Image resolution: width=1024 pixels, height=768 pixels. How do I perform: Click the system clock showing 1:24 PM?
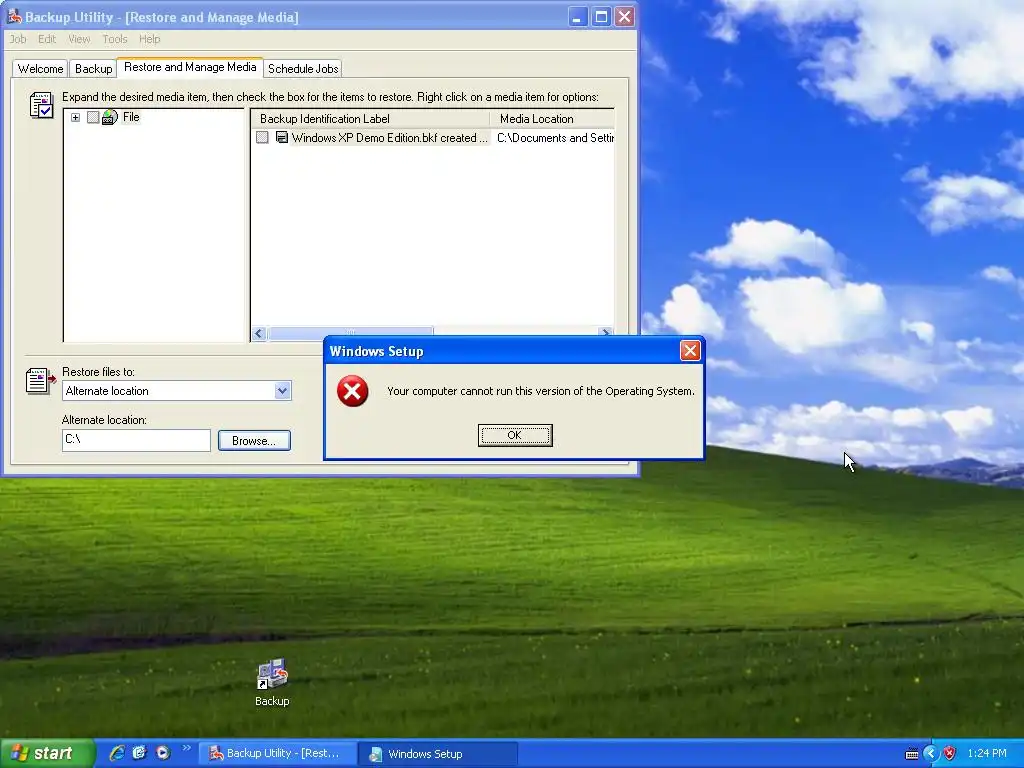tap(987, 754)
